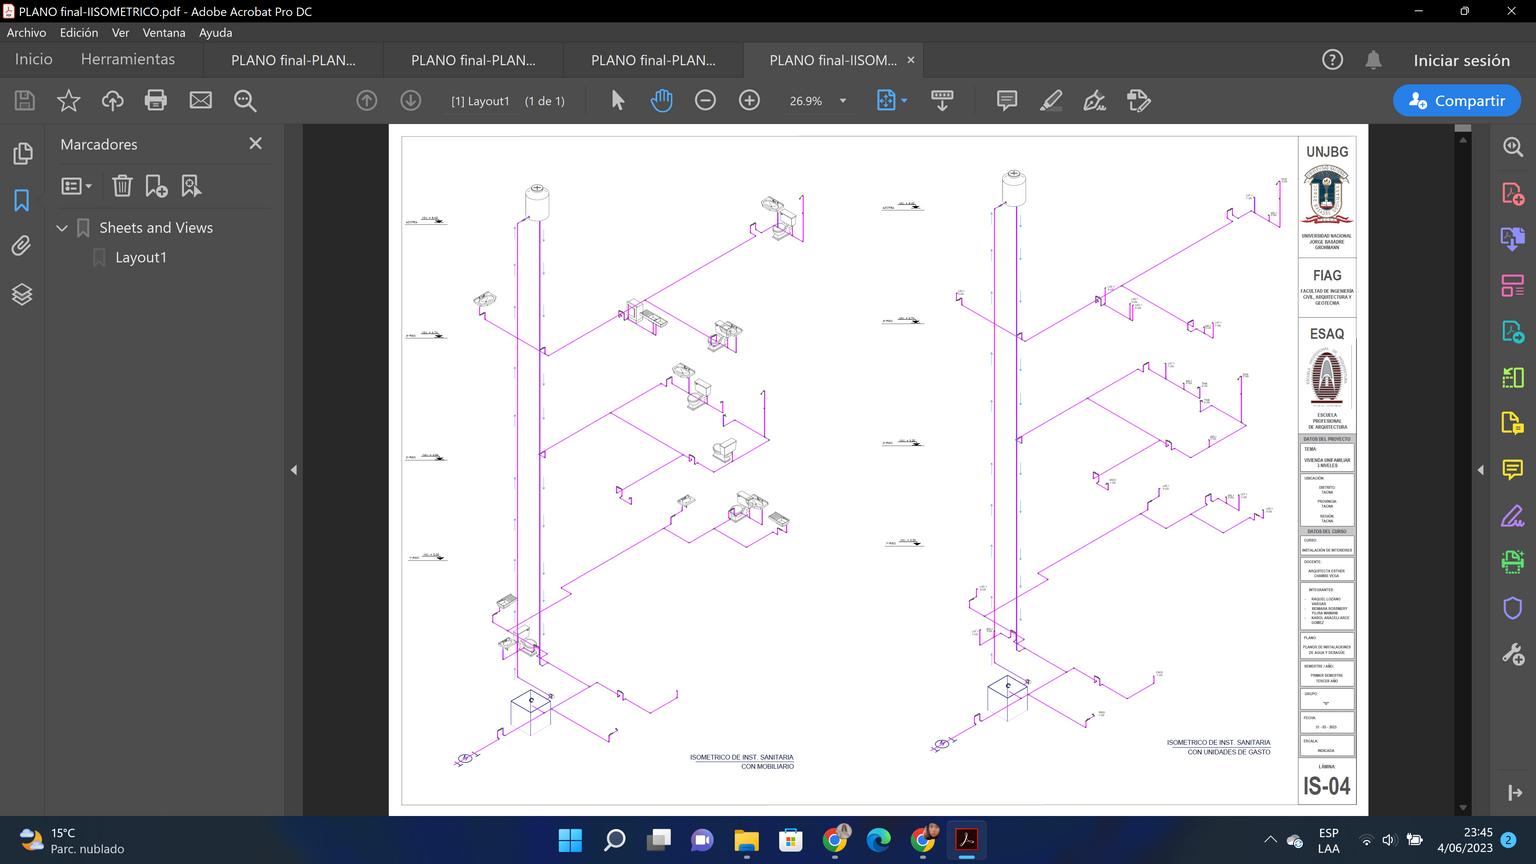Switch to the Inicio tab
The image size is (1536, 864).
coord(33,59)
